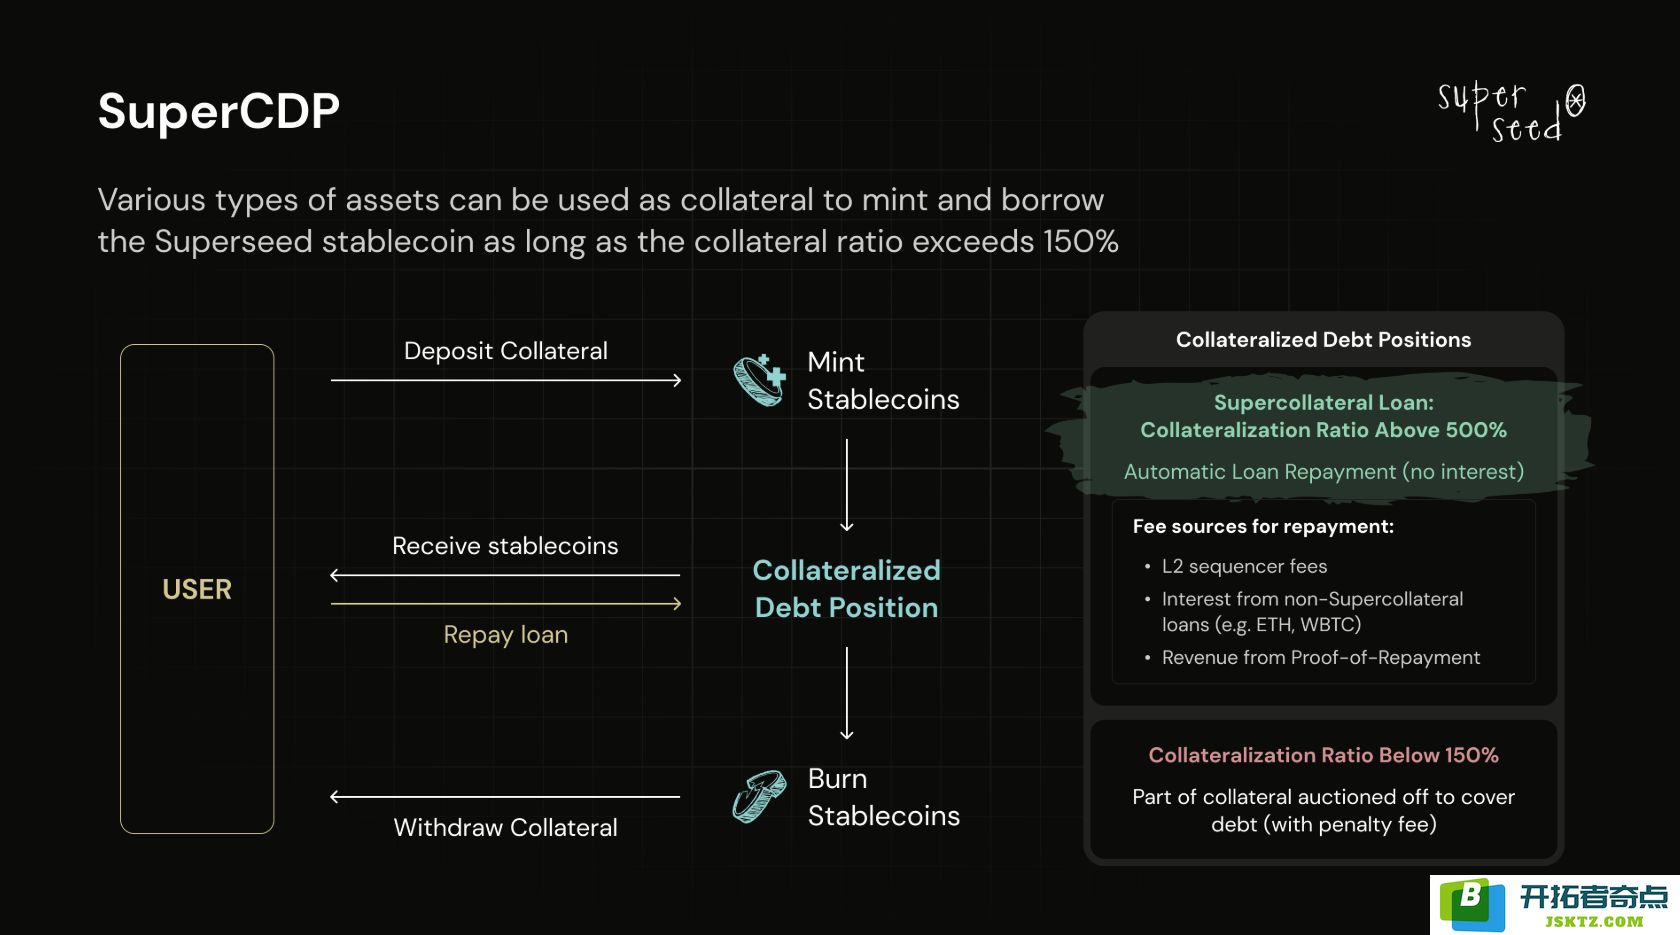1680x935 pixels.
Task: Select the USER box
Action: (x=197, y=589)
